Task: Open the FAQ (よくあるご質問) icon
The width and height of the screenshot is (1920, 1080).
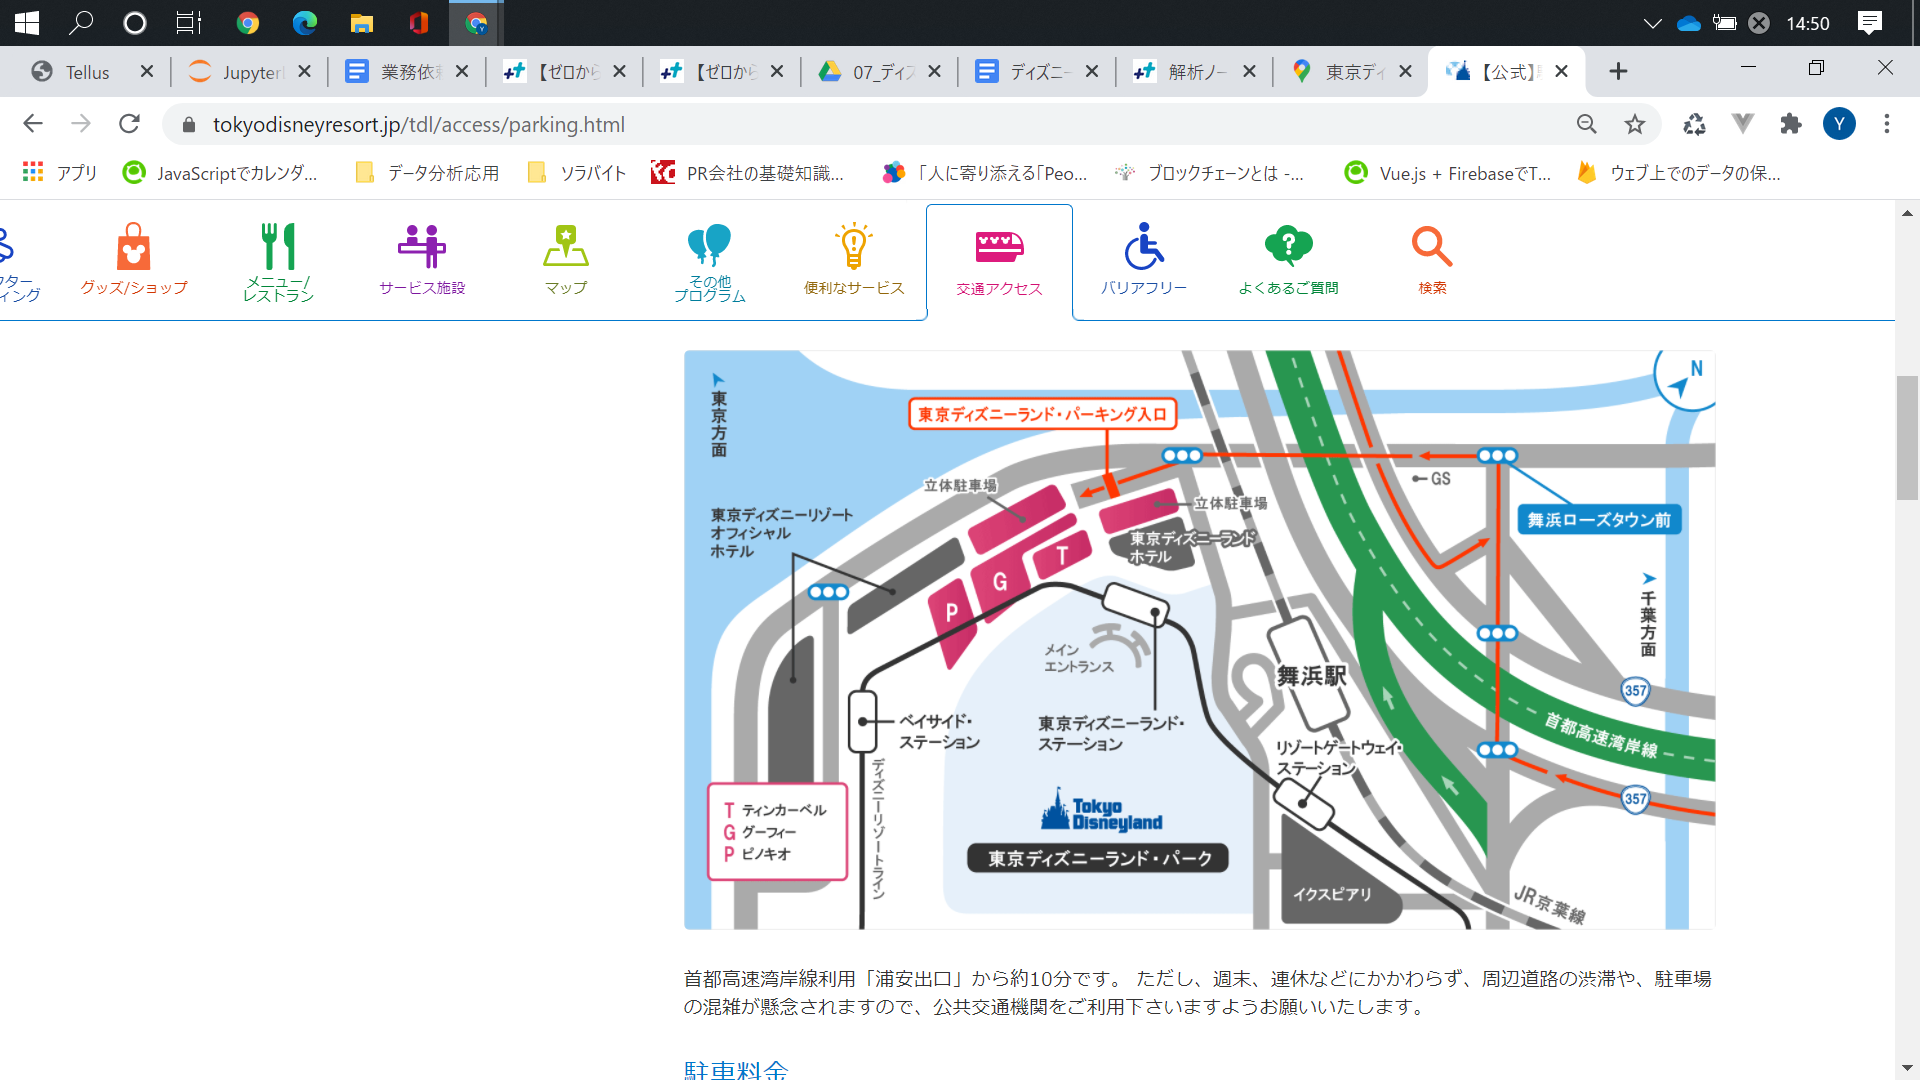Action: click(1288, 260)
